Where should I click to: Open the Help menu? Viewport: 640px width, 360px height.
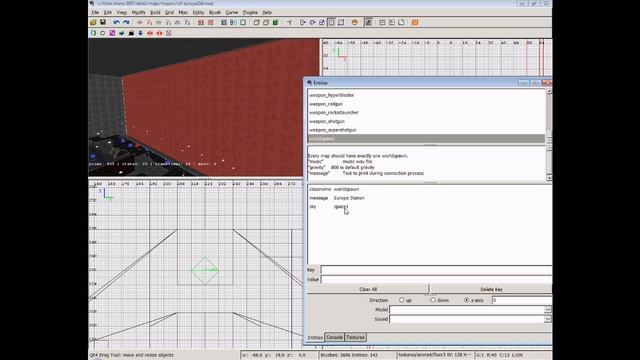(x=267, y=13)
